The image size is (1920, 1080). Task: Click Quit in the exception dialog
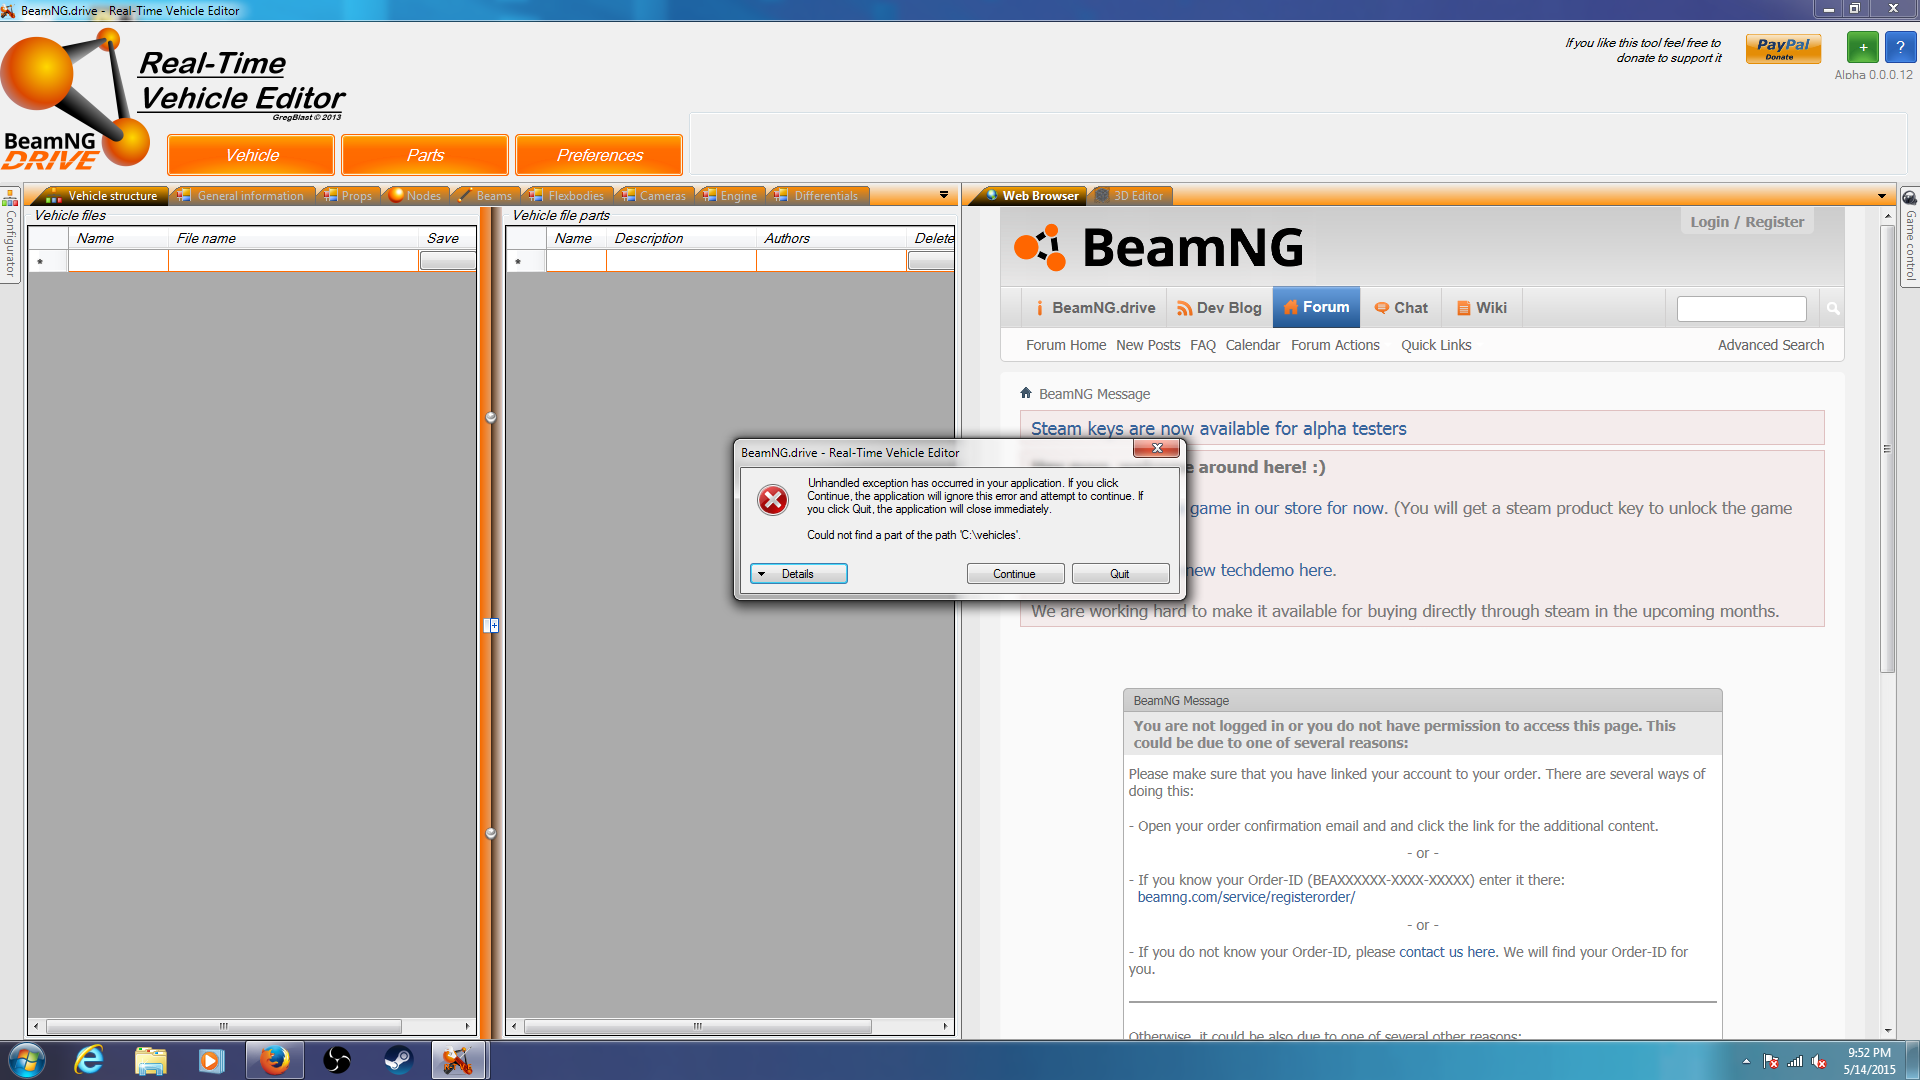pos(1119,574)
